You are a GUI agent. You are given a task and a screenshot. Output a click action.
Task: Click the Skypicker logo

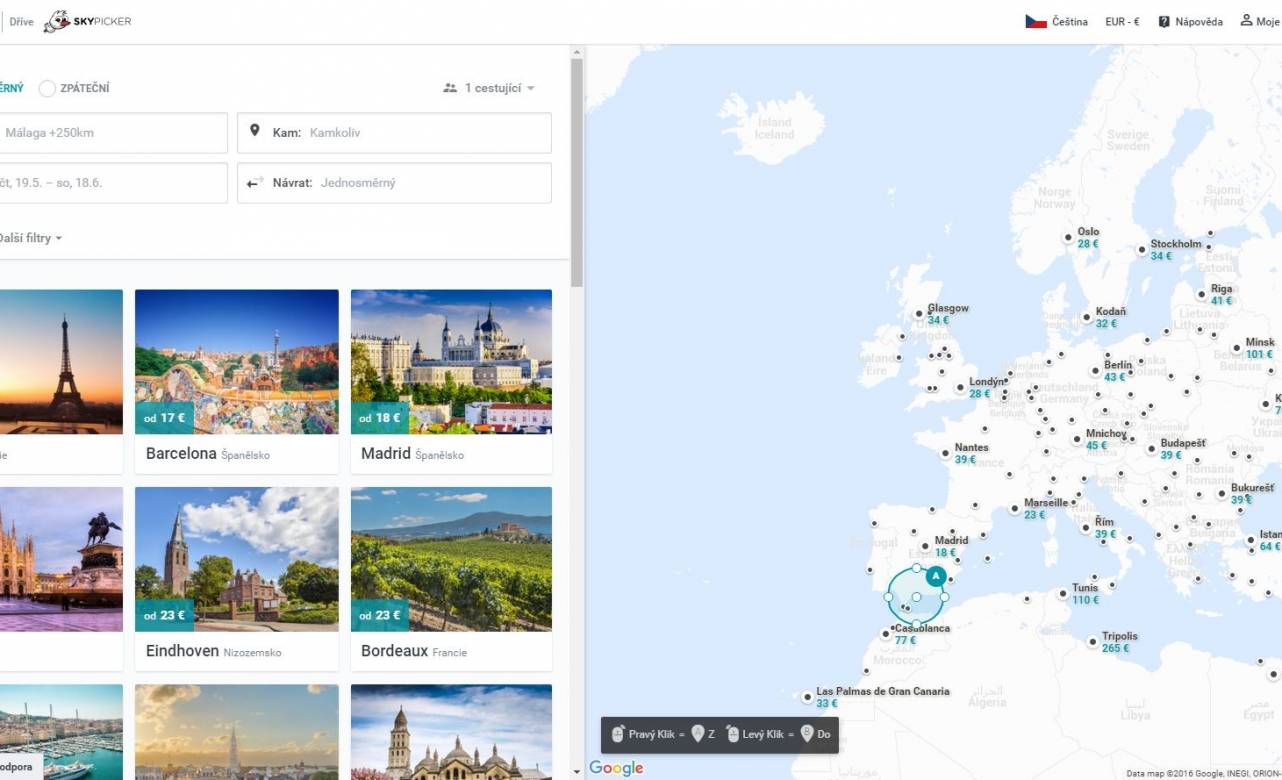click(x=88, y=21)
